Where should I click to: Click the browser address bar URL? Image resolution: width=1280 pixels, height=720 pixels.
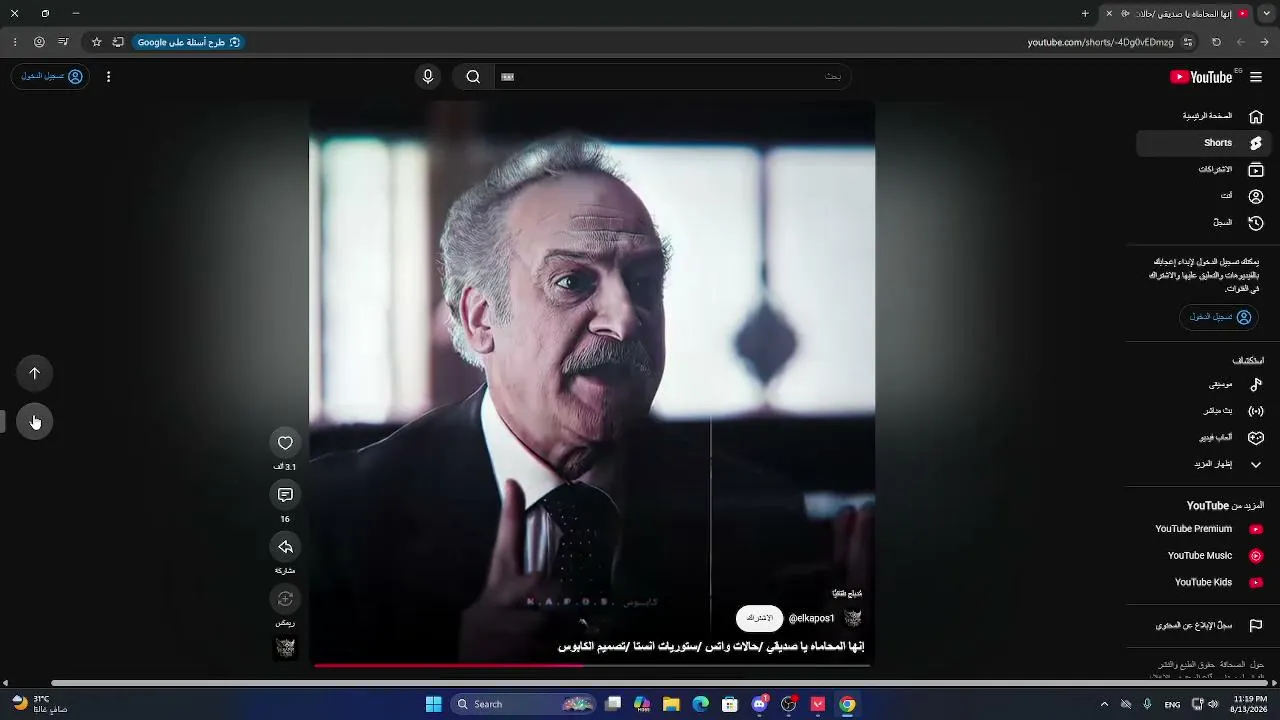tap(1100, 42)
